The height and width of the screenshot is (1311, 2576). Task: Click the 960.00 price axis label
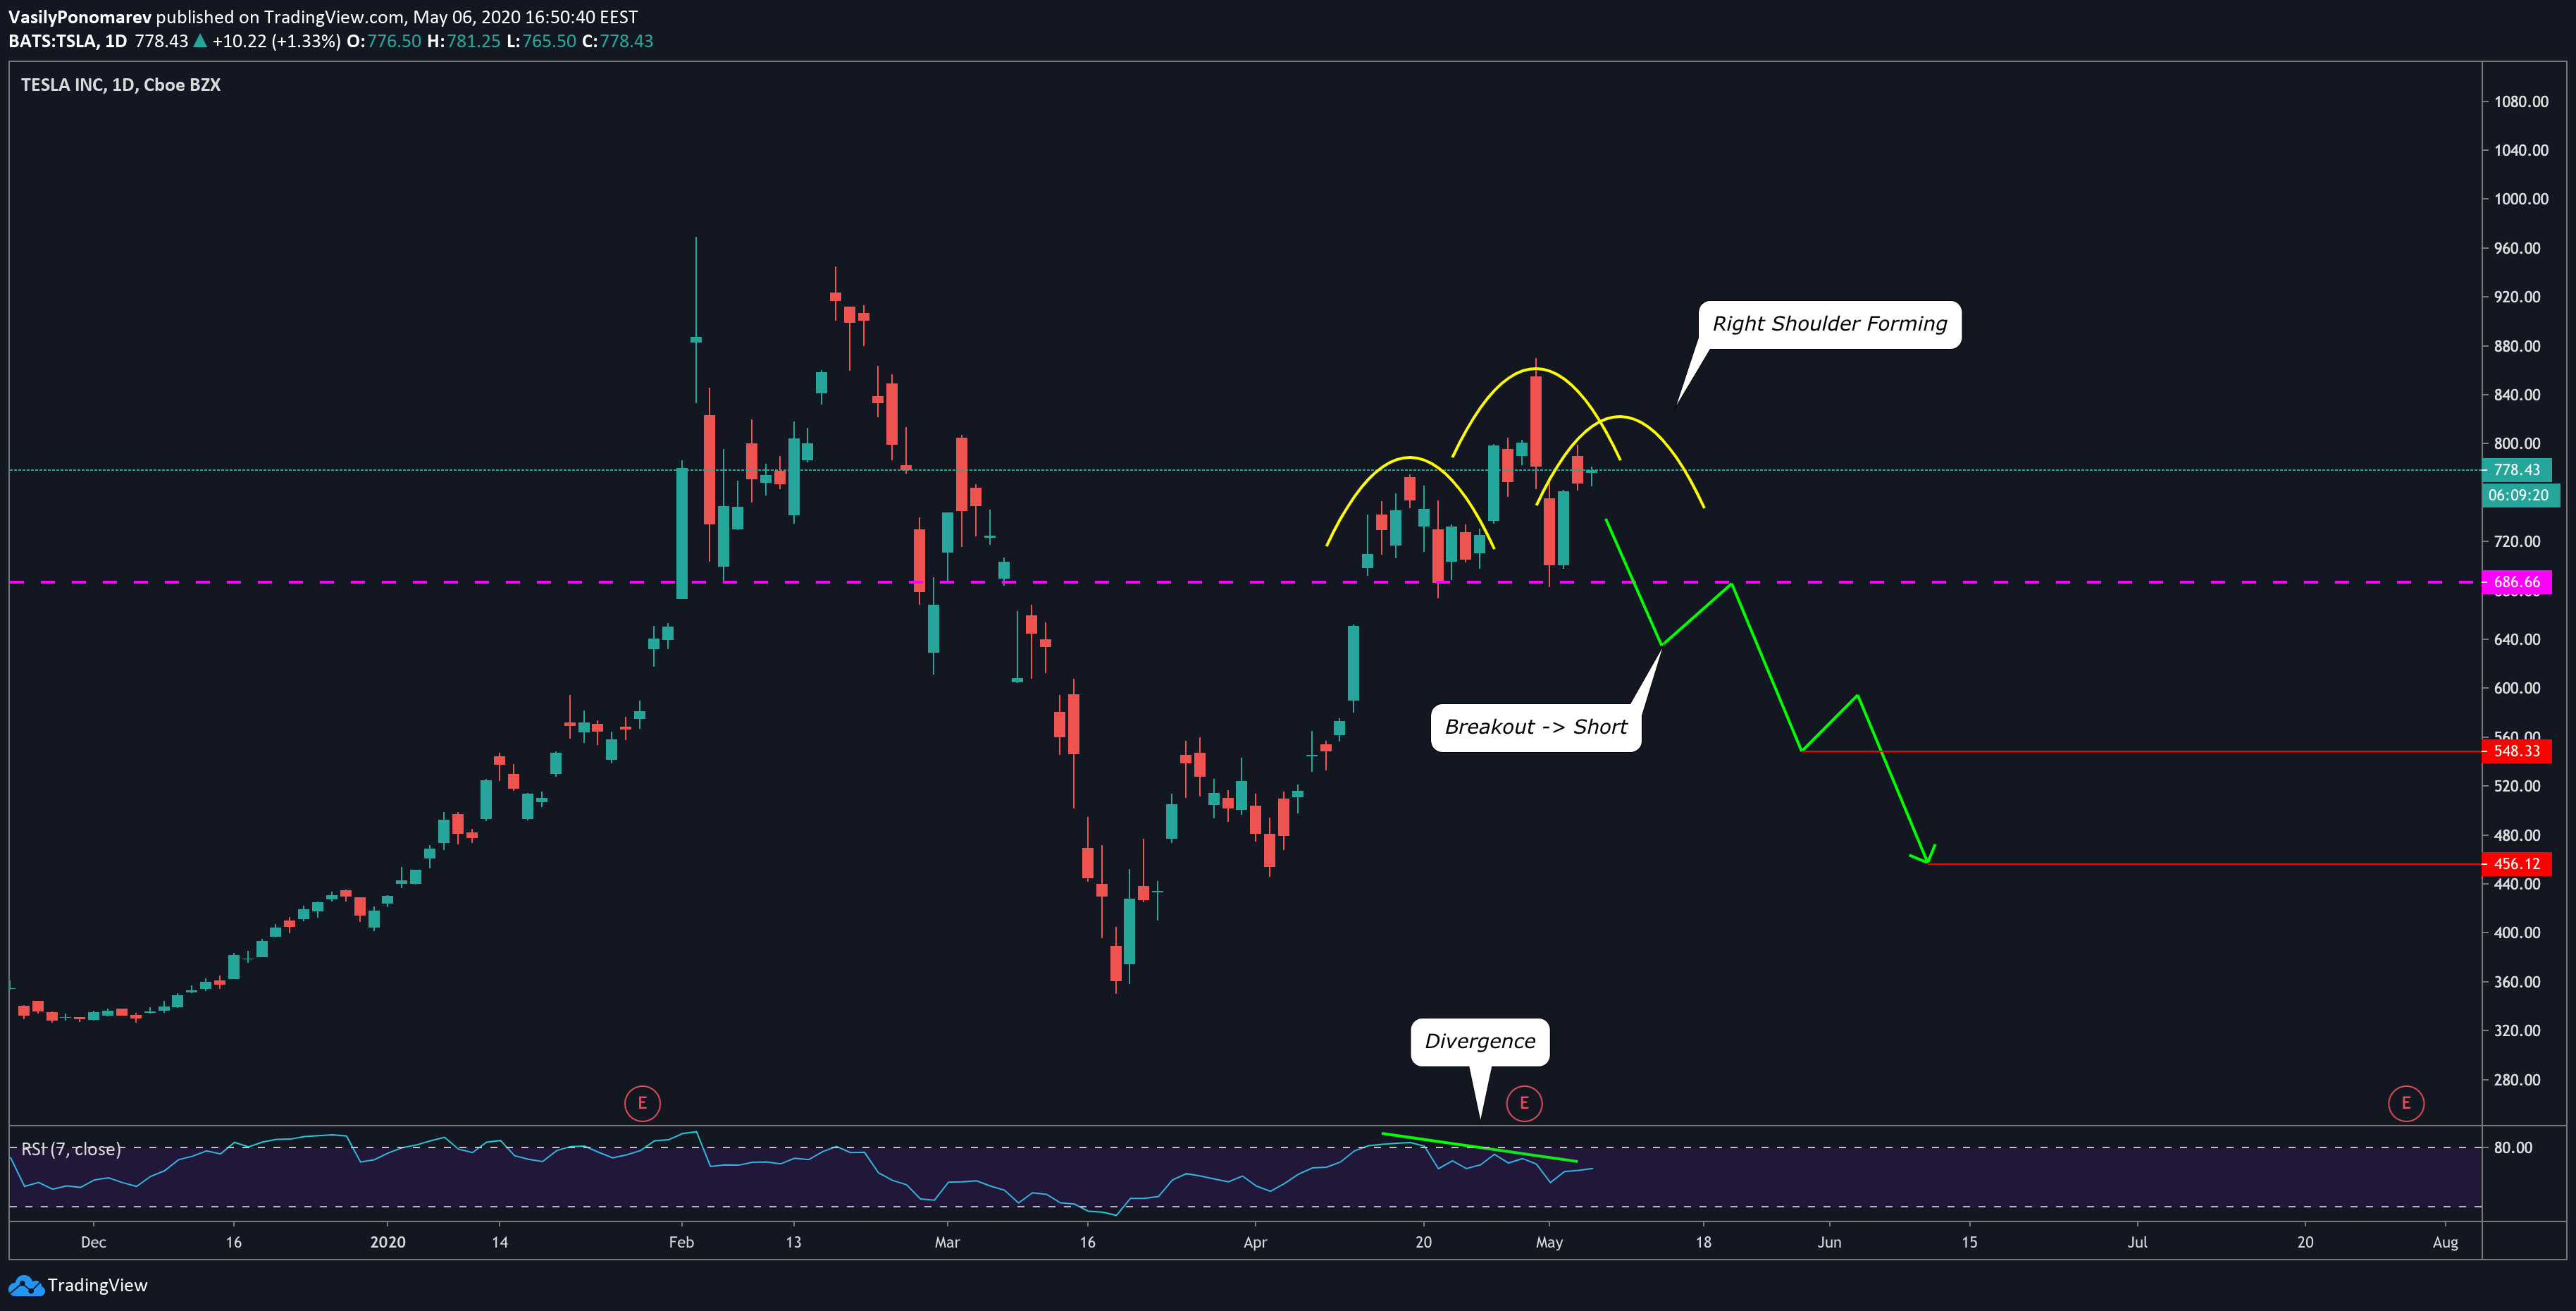tap(2517, 248)
